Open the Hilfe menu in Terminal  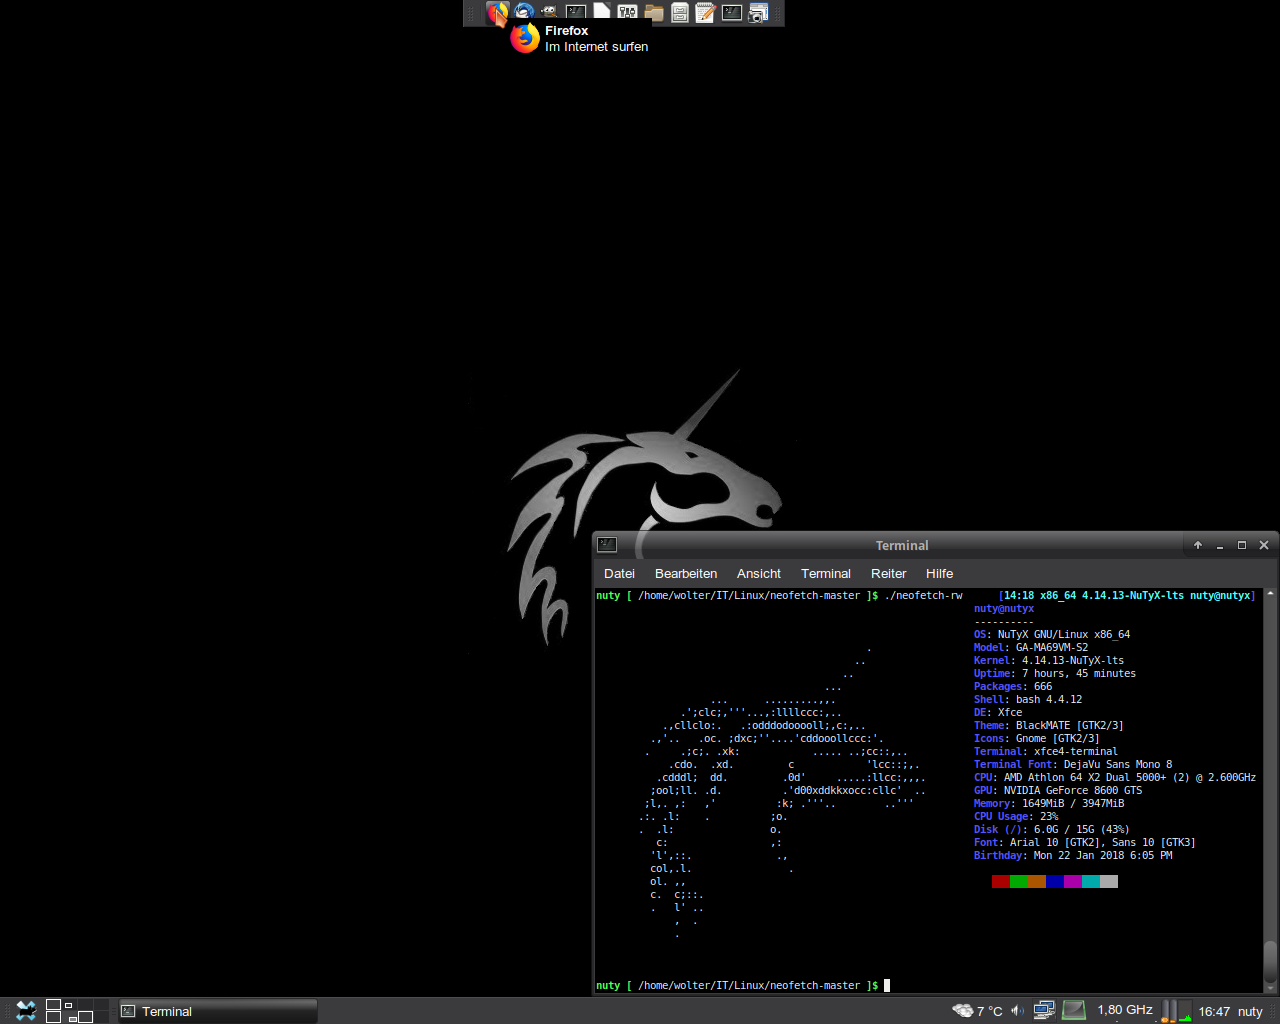pos(939,574)
